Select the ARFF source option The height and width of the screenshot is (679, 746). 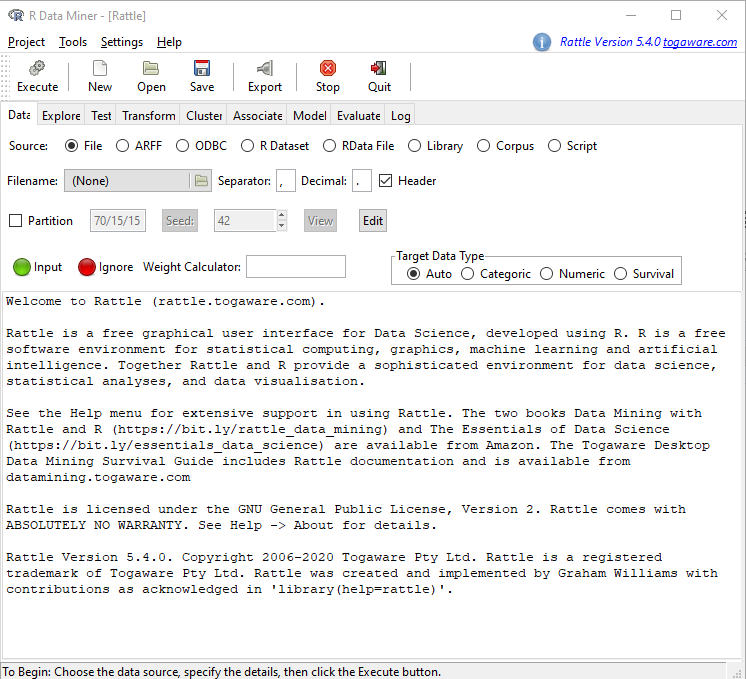[122, 146]
